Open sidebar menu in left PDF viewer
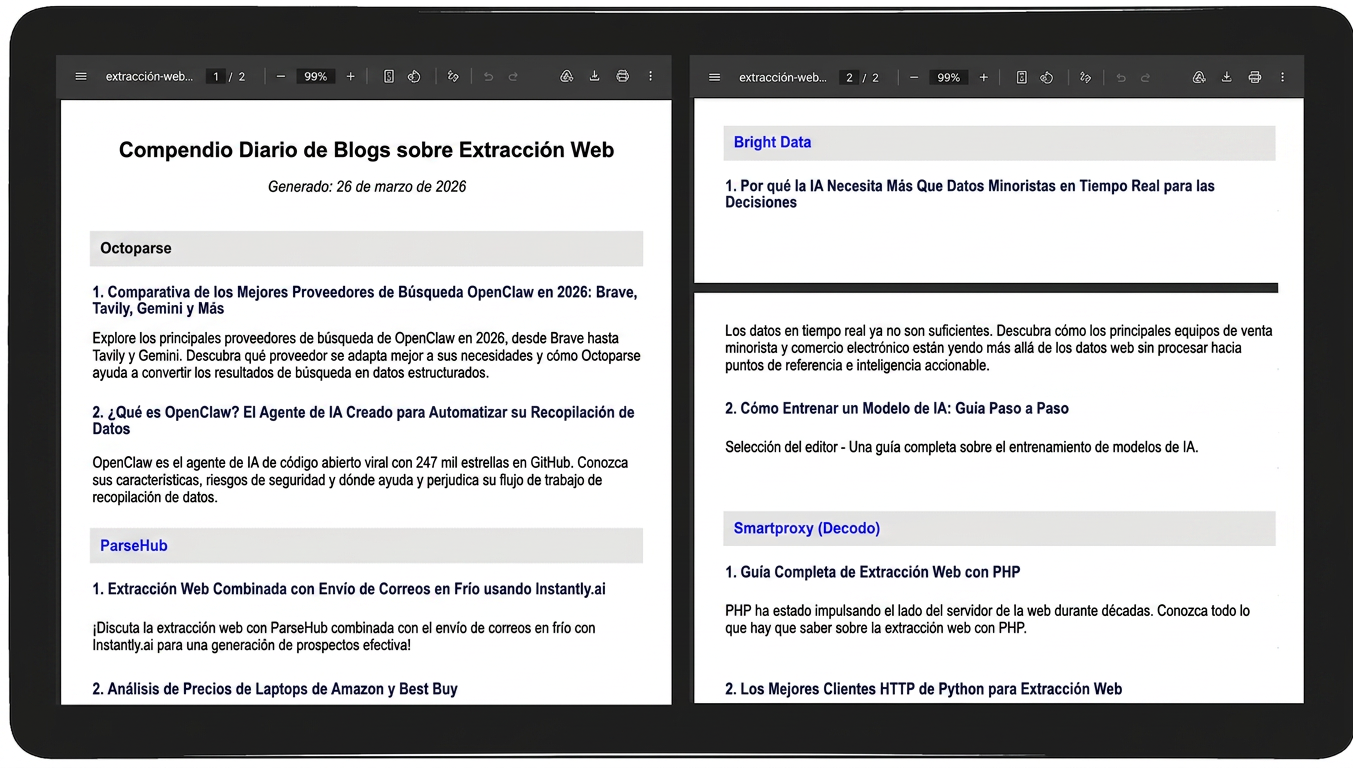This screenshot has width=1353, height=768. pos(81,77)
